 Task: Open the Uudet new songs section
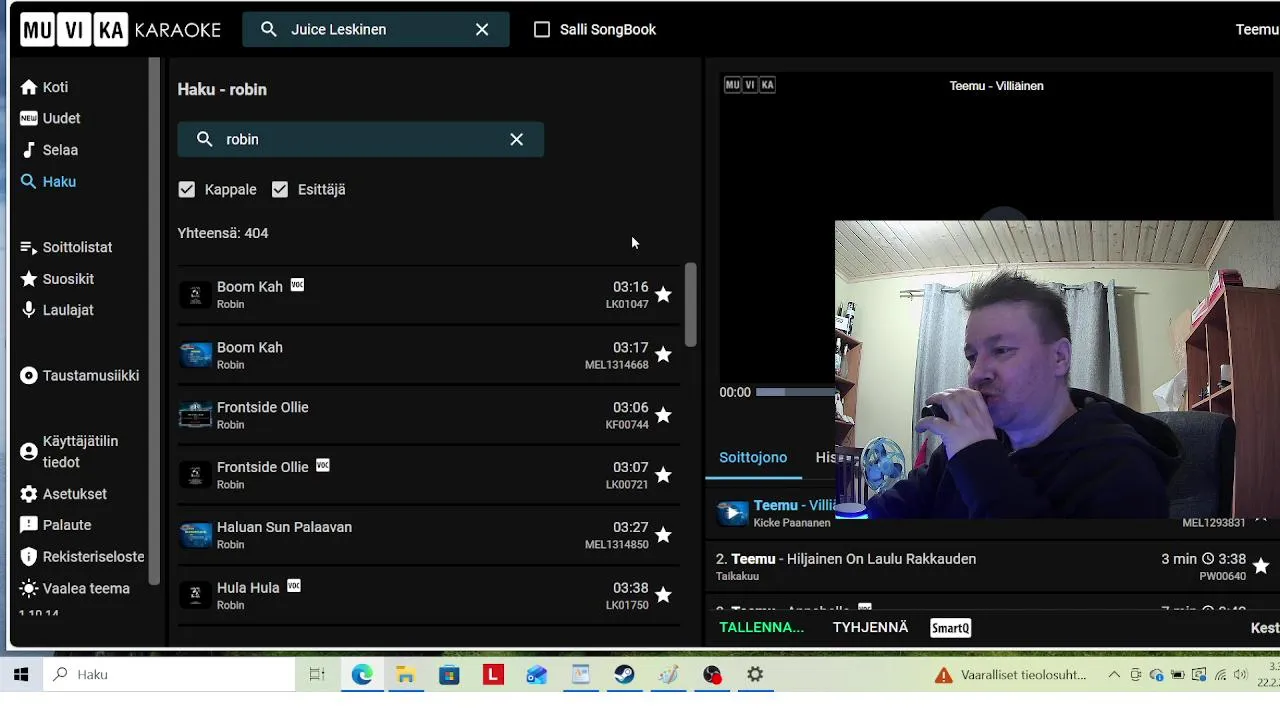click(50, 118)
